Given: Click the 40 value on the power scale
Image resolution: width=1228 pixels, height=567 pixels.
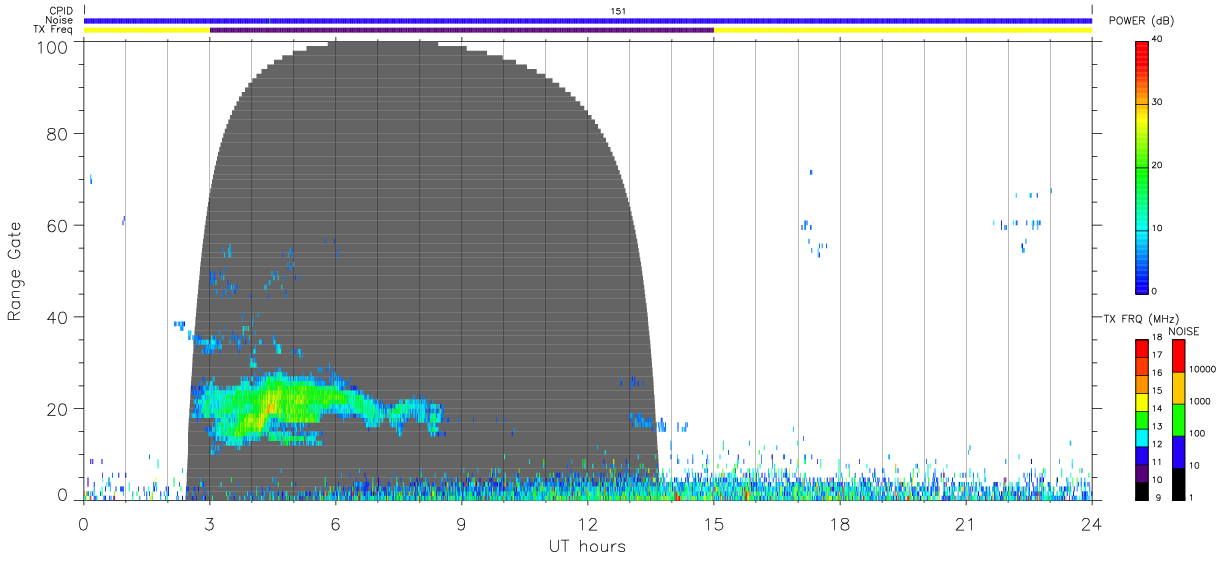Looking at the screenshot, I should tap(1157, 39).
